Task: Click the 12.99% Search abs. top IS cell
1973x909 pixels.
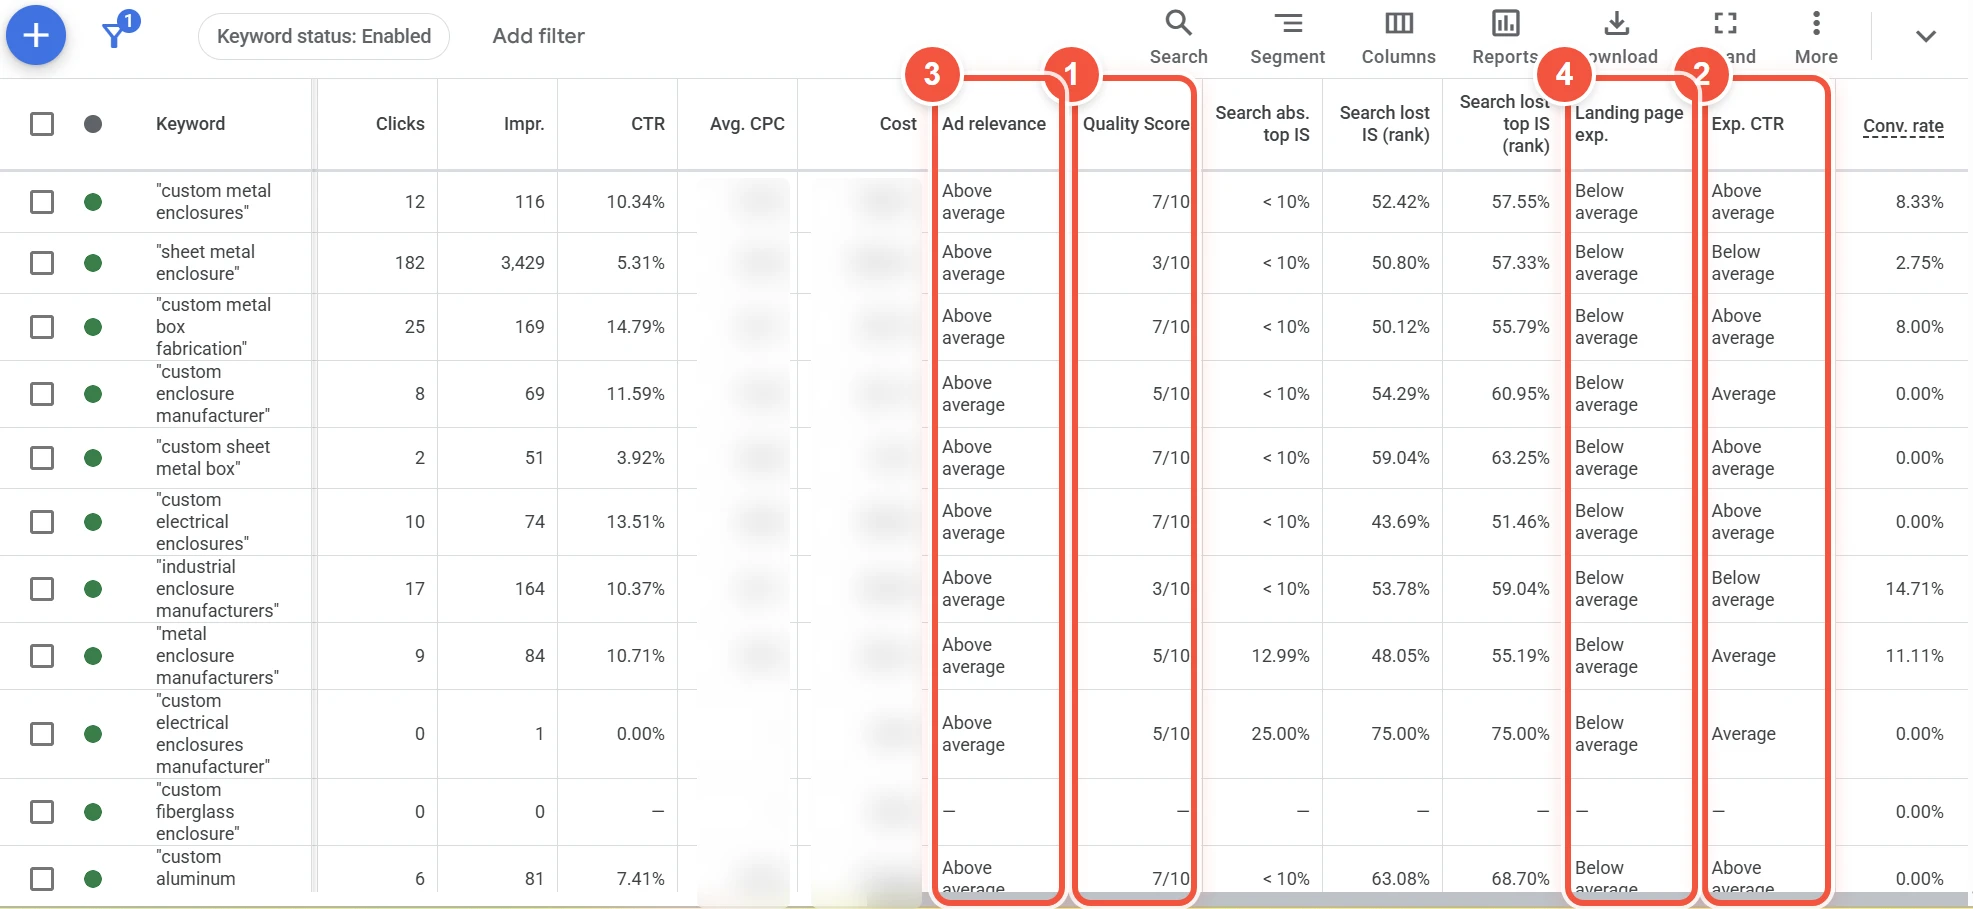Action: pyautogui.click(x=1280, y=656)
